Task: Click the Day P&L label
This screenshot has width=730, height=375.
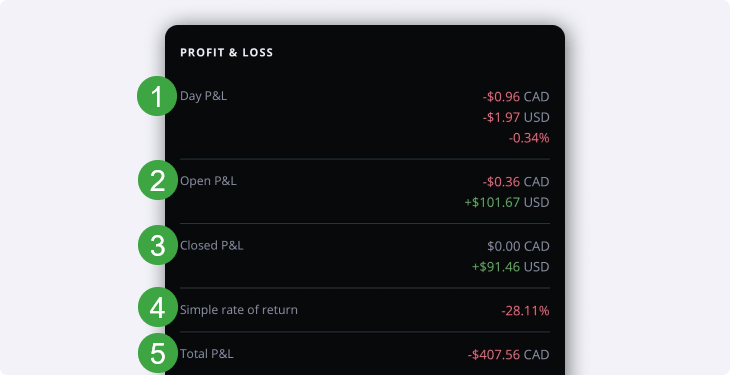Action: [x=203, y=96]
